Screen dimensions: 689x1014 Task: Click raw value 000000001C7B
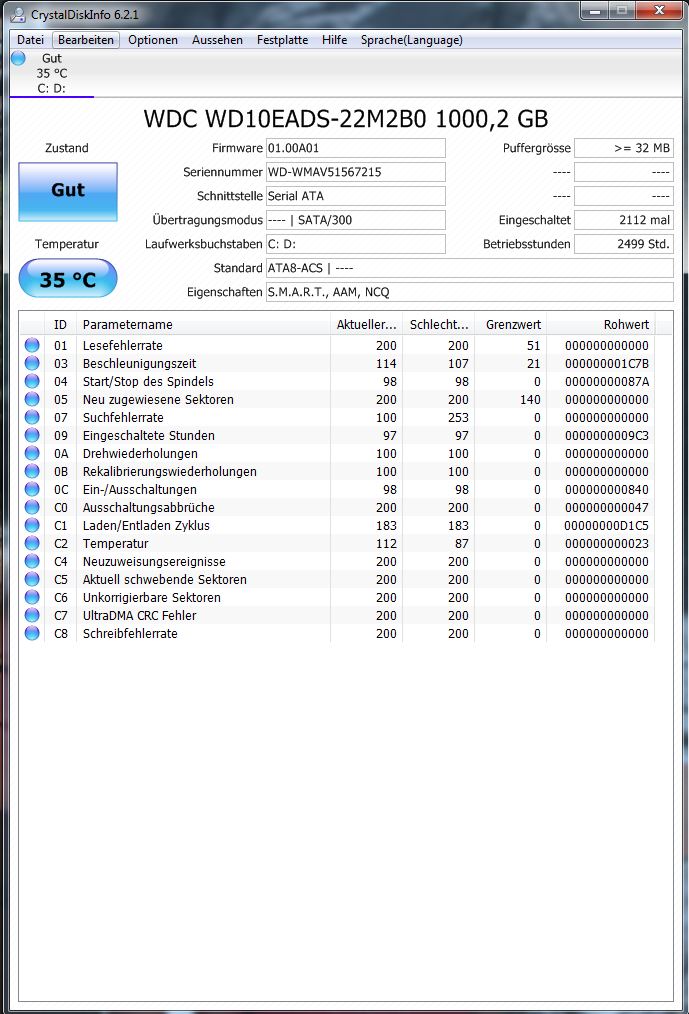click(607, 363)
